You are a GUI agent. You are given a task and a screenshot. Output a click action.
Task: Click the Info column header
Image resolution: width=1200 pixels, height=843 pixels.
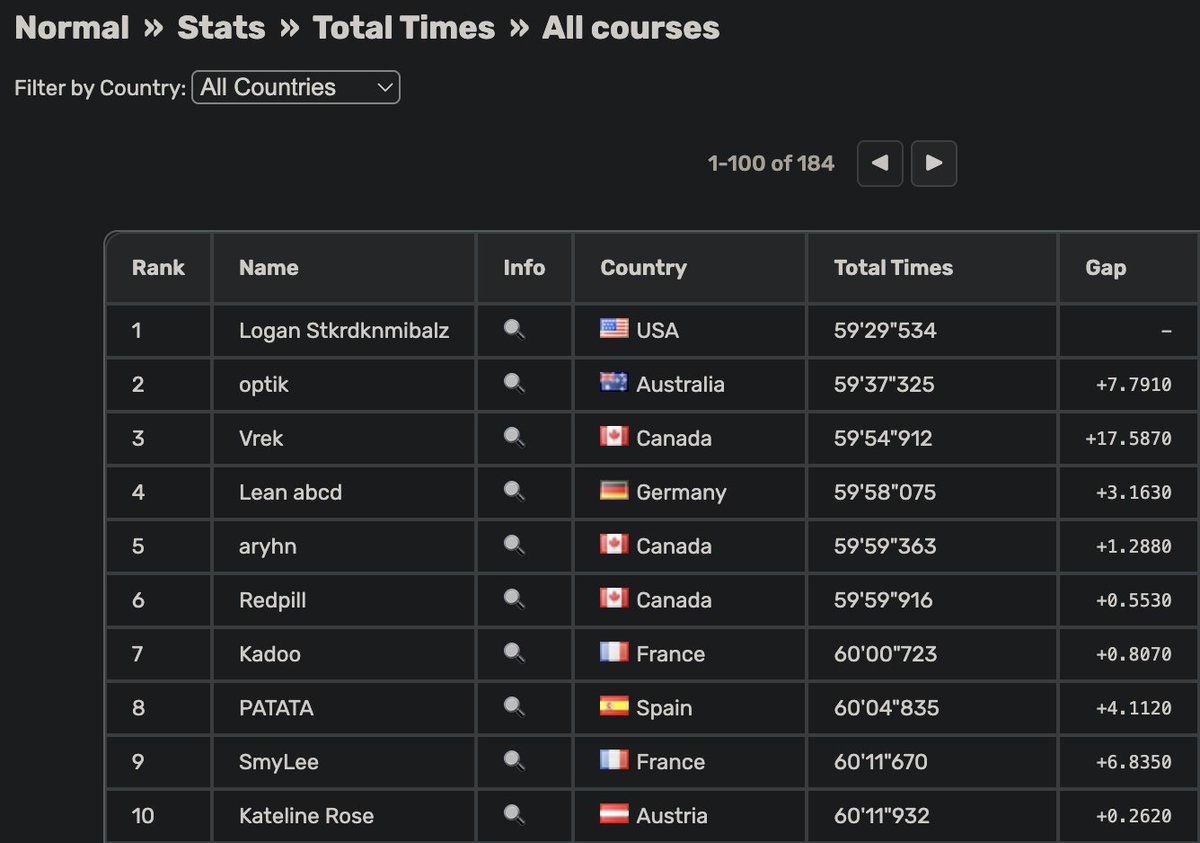point(524,268)
